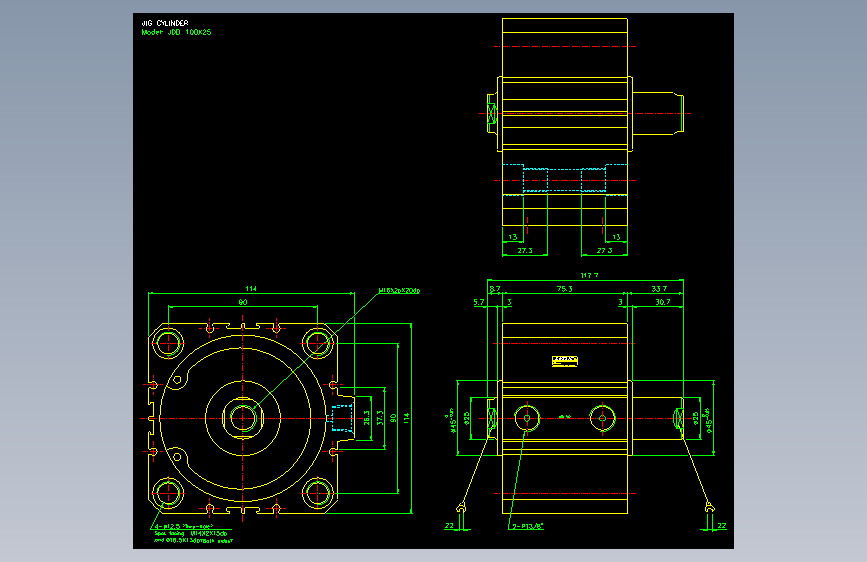The height and width of the screenshot is (562, 867).
Task: Select the M16 thread callout label
Action: pyautogui.click(x=399, y=290)
